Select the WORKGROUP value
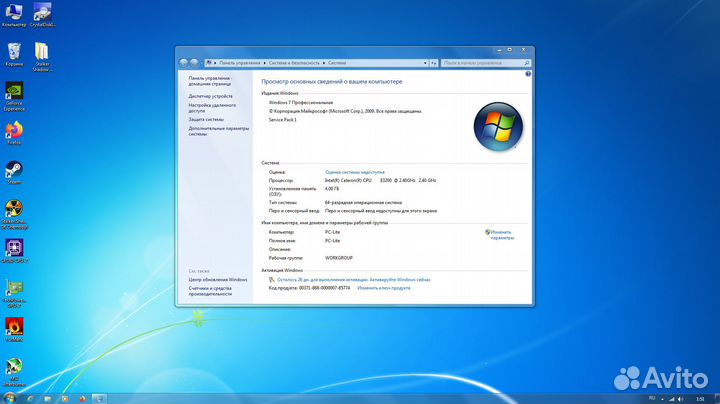This screenshot has height=404, width=720. (x=339, y=258)
